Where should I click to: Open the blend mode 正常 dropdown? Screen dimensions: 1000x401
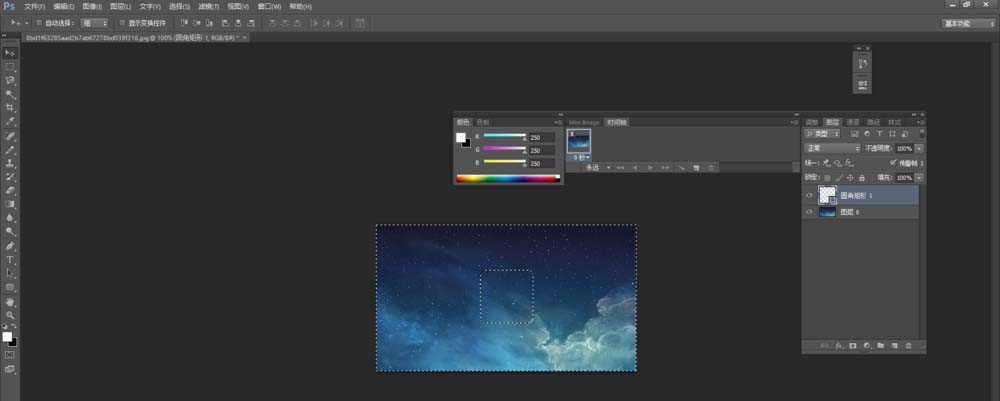pyautogui.click(x=832, y=148)
